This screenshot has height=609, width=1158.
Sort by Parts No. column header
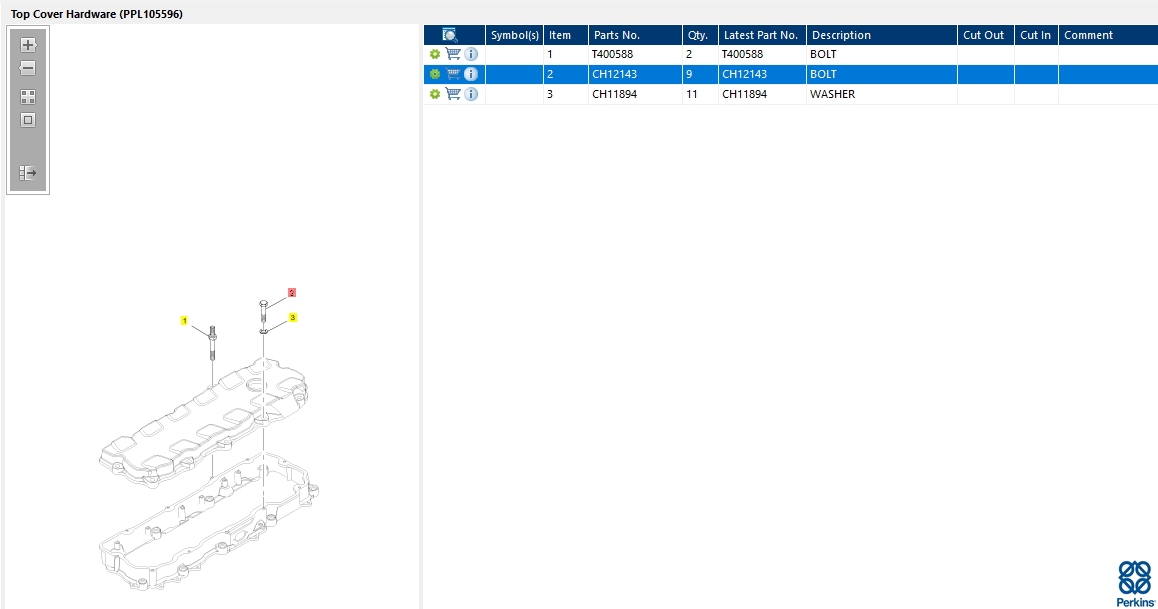point(635,35)
